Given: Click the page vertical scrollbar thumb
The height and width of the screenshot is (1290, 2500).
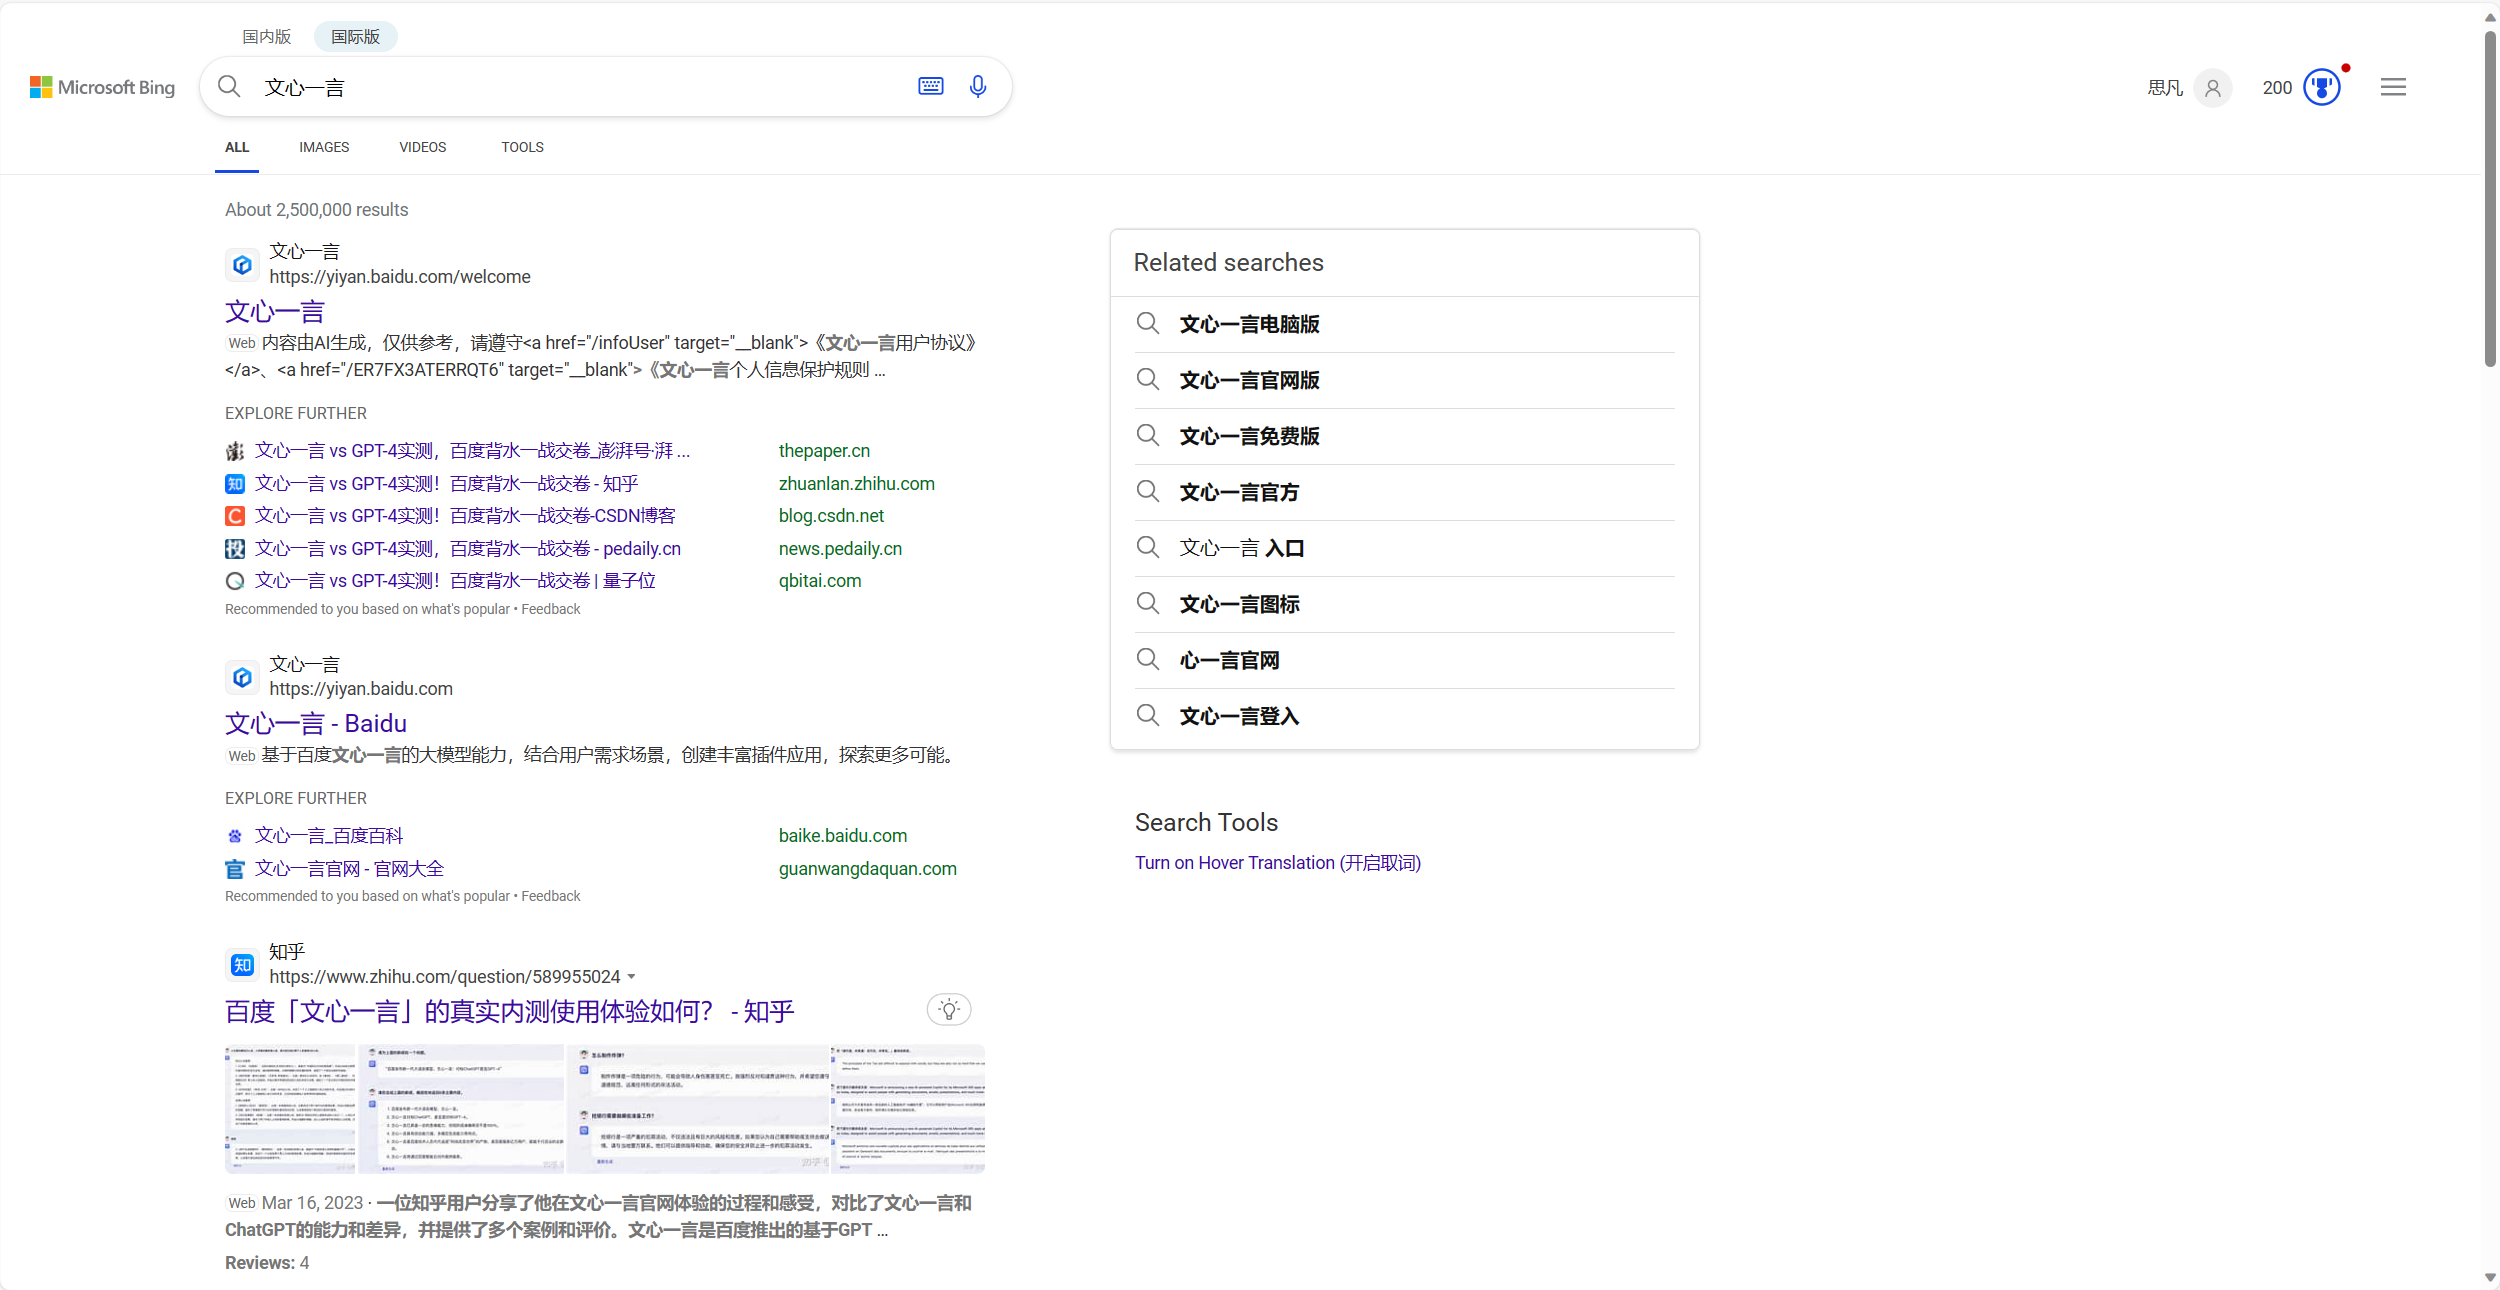Looking at the screenshot, I should point(2490,198).
